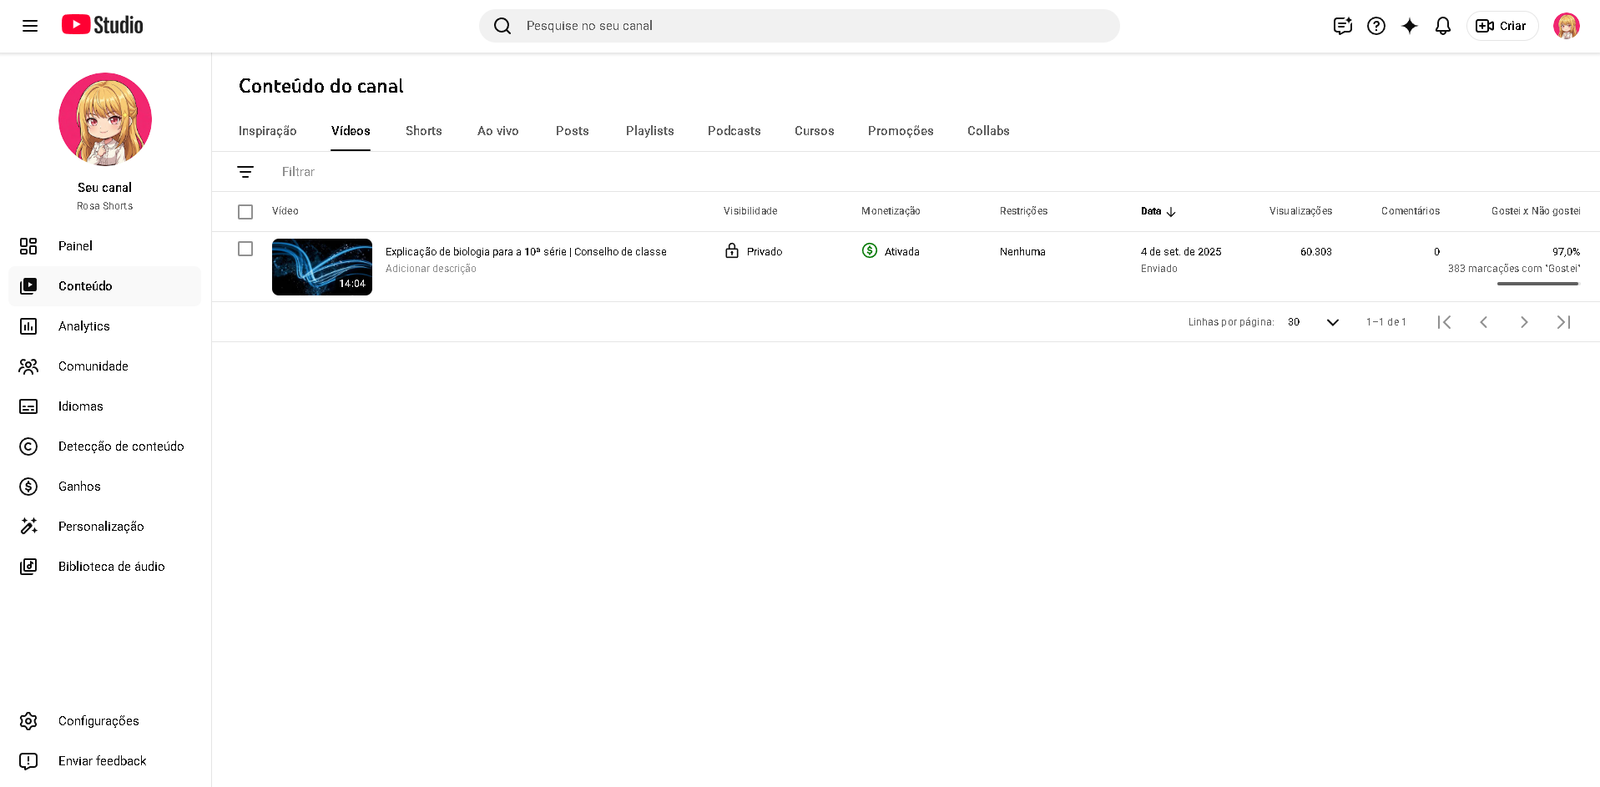Open the help question mark icon

[1376, 26]
